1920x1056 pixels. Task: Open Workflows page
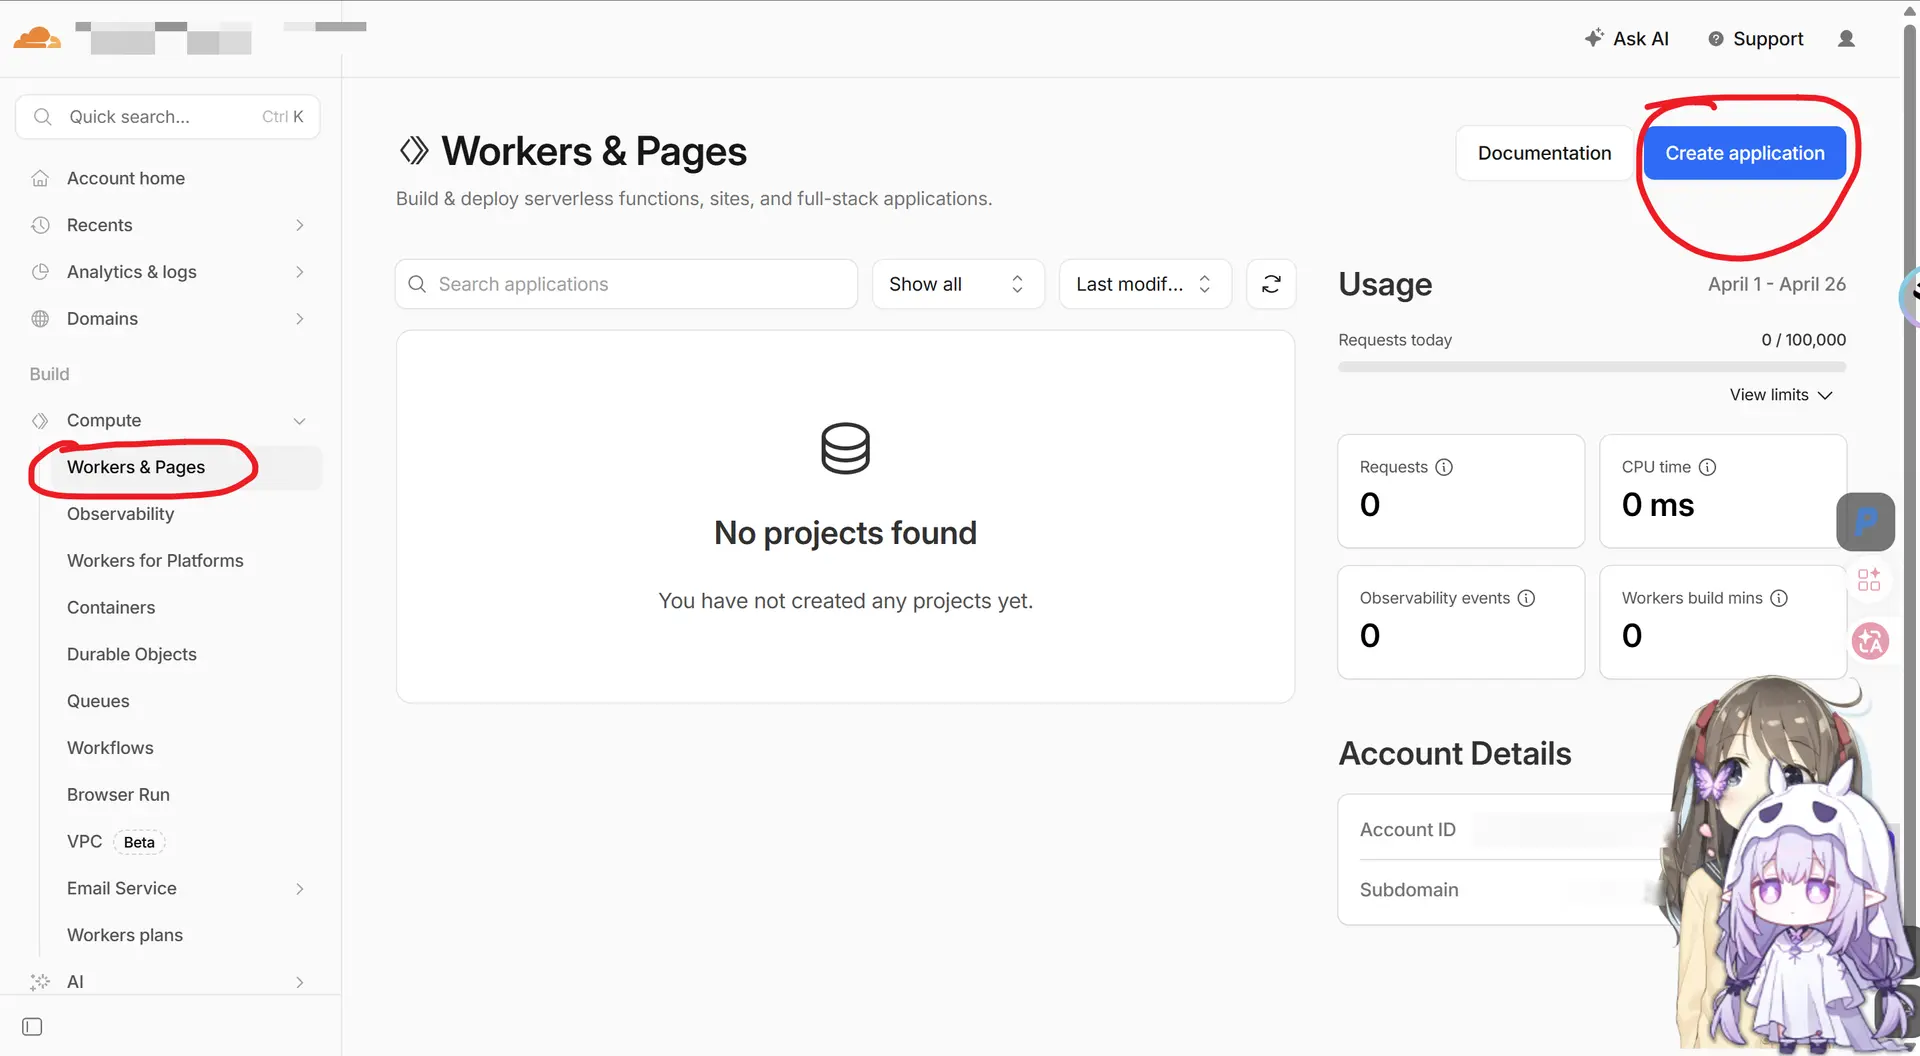click(110, 748)
